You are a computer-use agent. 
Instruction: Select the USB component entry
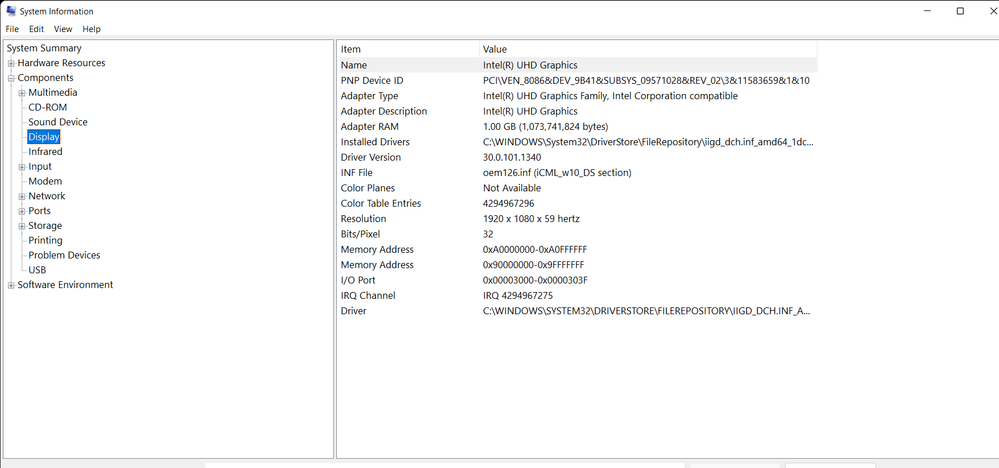37,270
